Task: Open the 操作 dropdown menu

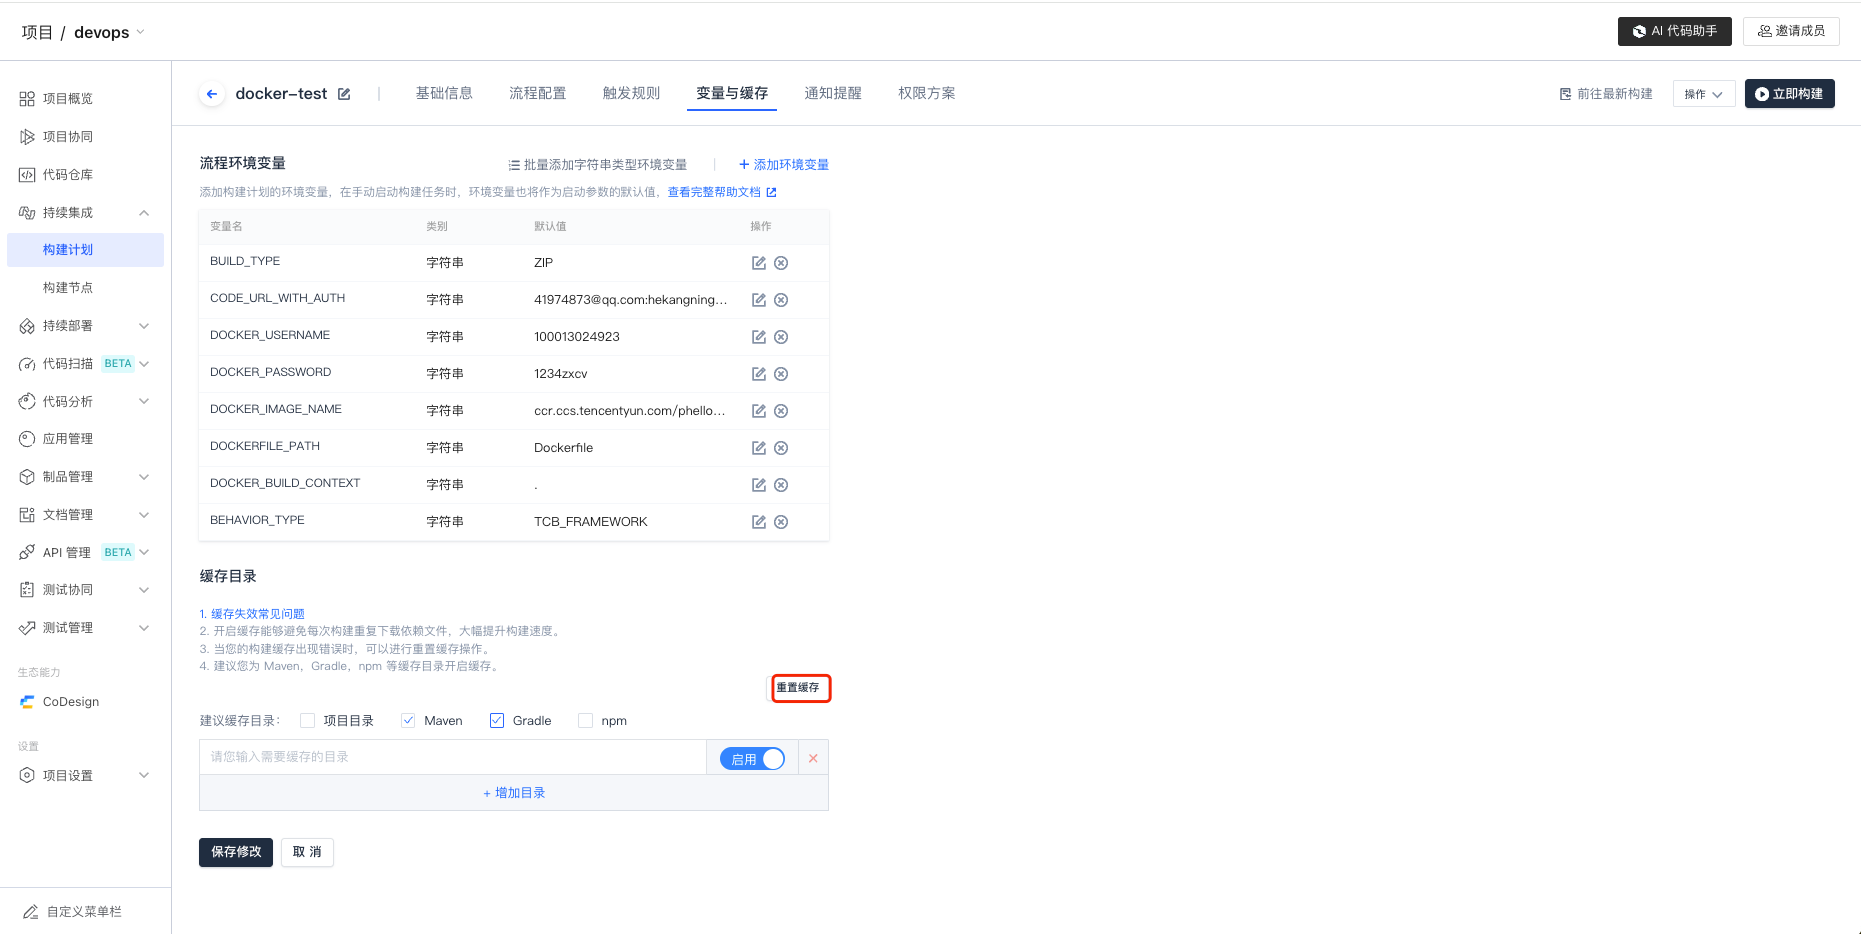Action: coord(1703,94)
